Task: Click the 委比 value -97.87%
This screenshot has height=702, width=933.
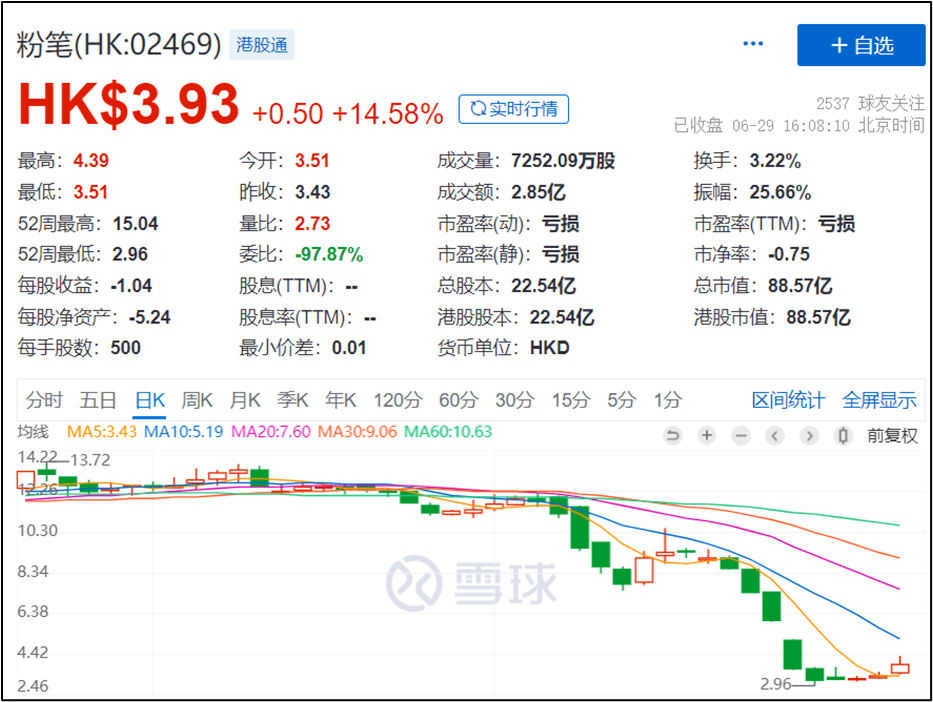Action: pyautogui.click(x=329, y=255)
